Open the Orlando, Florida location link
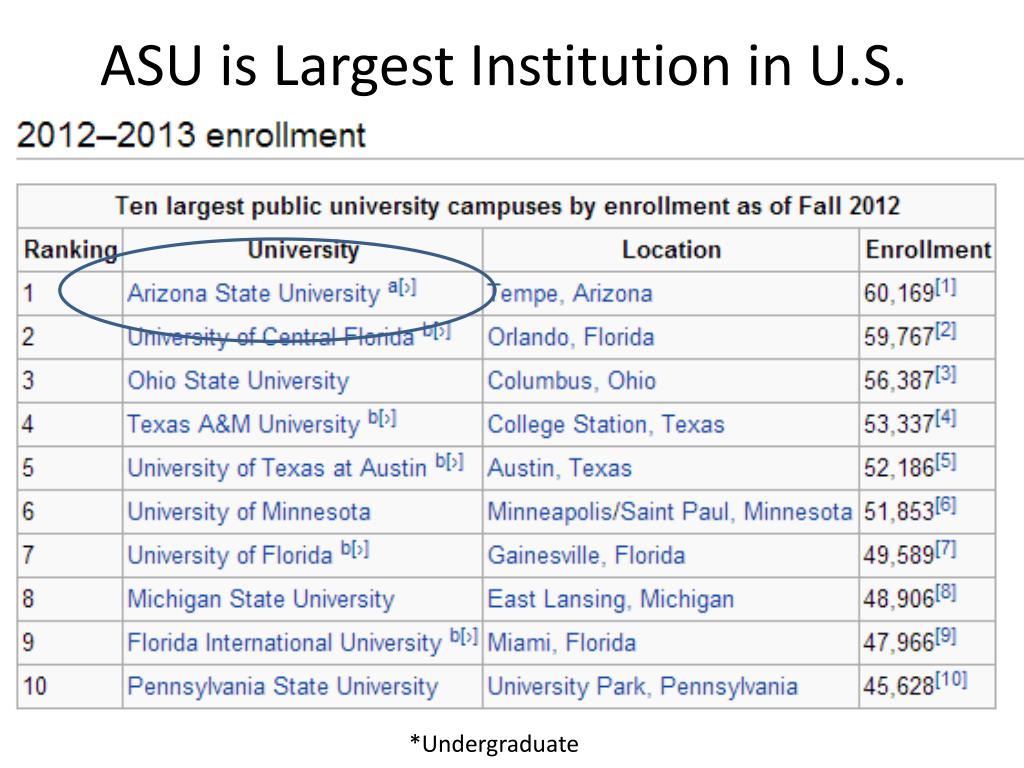 click(571, 337)
